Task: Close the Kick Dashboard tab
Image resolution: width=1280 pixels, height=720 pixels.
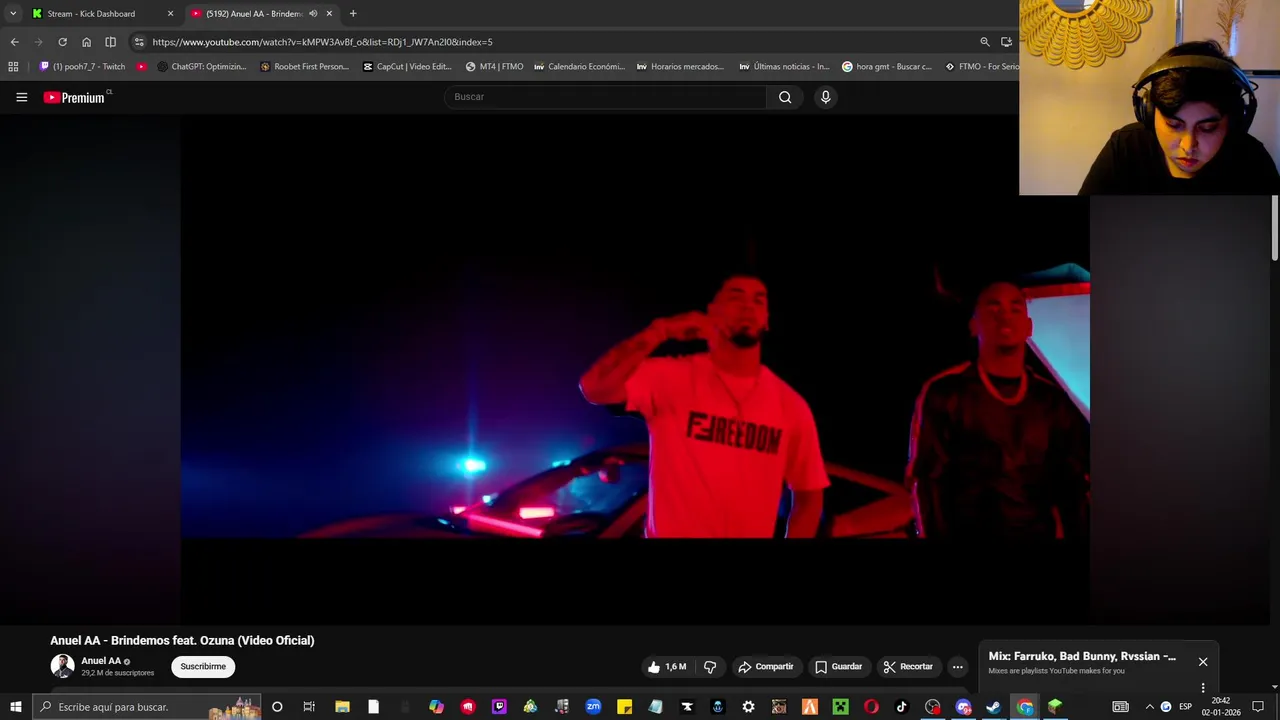Action: point(170,14)
